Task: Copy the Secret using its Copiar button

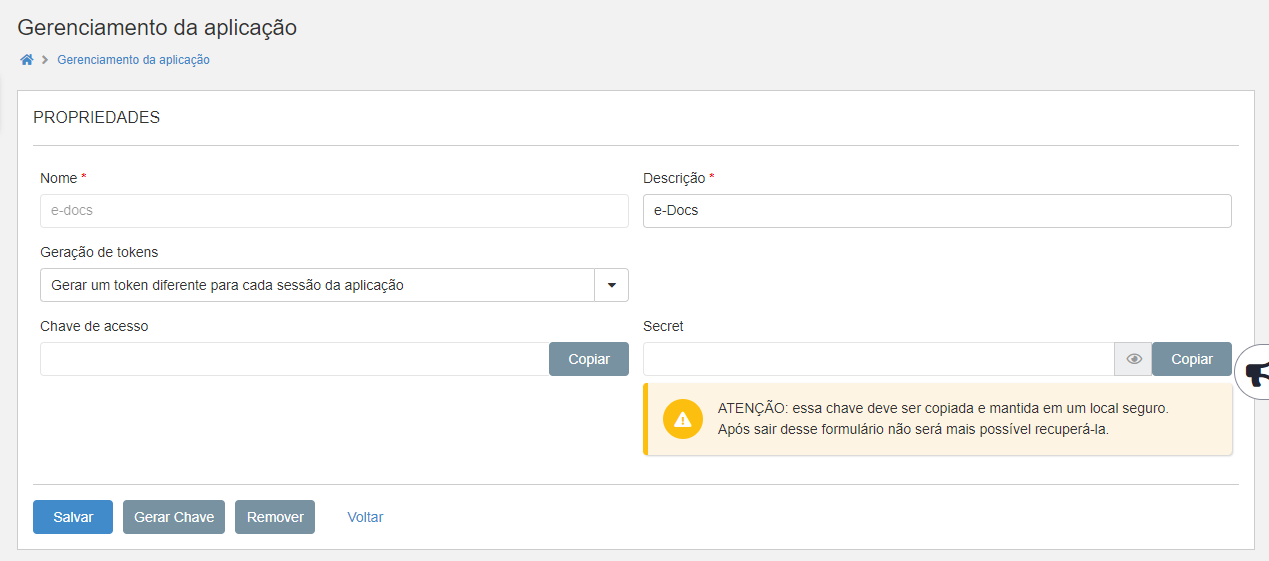Action: pos(1191,359)
